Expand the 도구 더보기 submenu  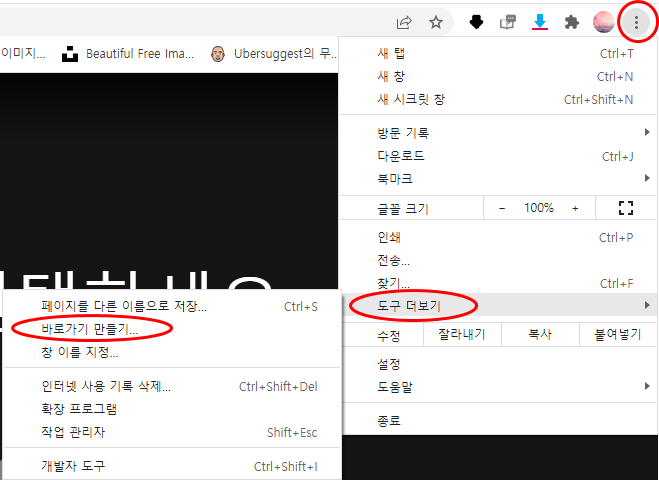click(x=498, y=305)
